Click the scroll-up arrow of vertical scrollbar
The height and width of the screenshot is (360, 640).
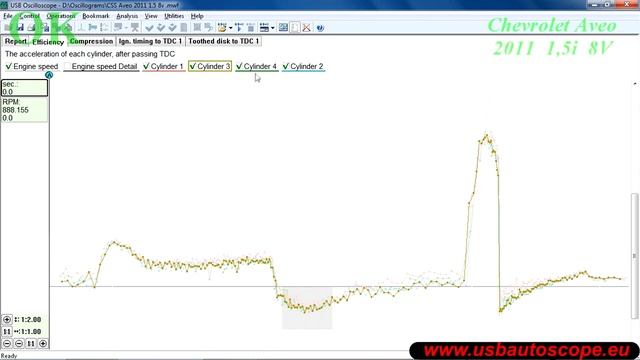[x=635, y=84]
